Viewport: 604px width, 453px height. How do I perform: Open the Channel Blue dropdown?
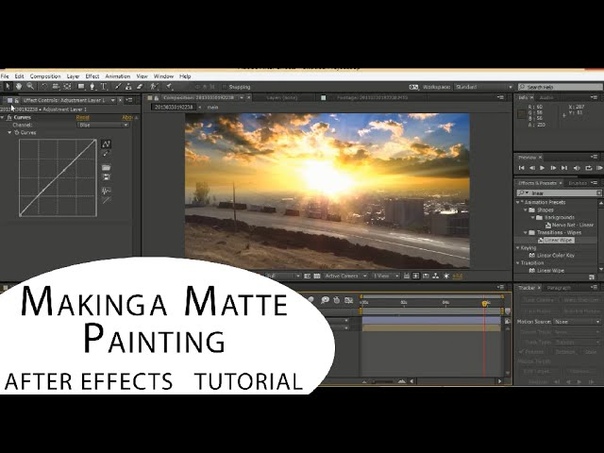coord(102,125)
